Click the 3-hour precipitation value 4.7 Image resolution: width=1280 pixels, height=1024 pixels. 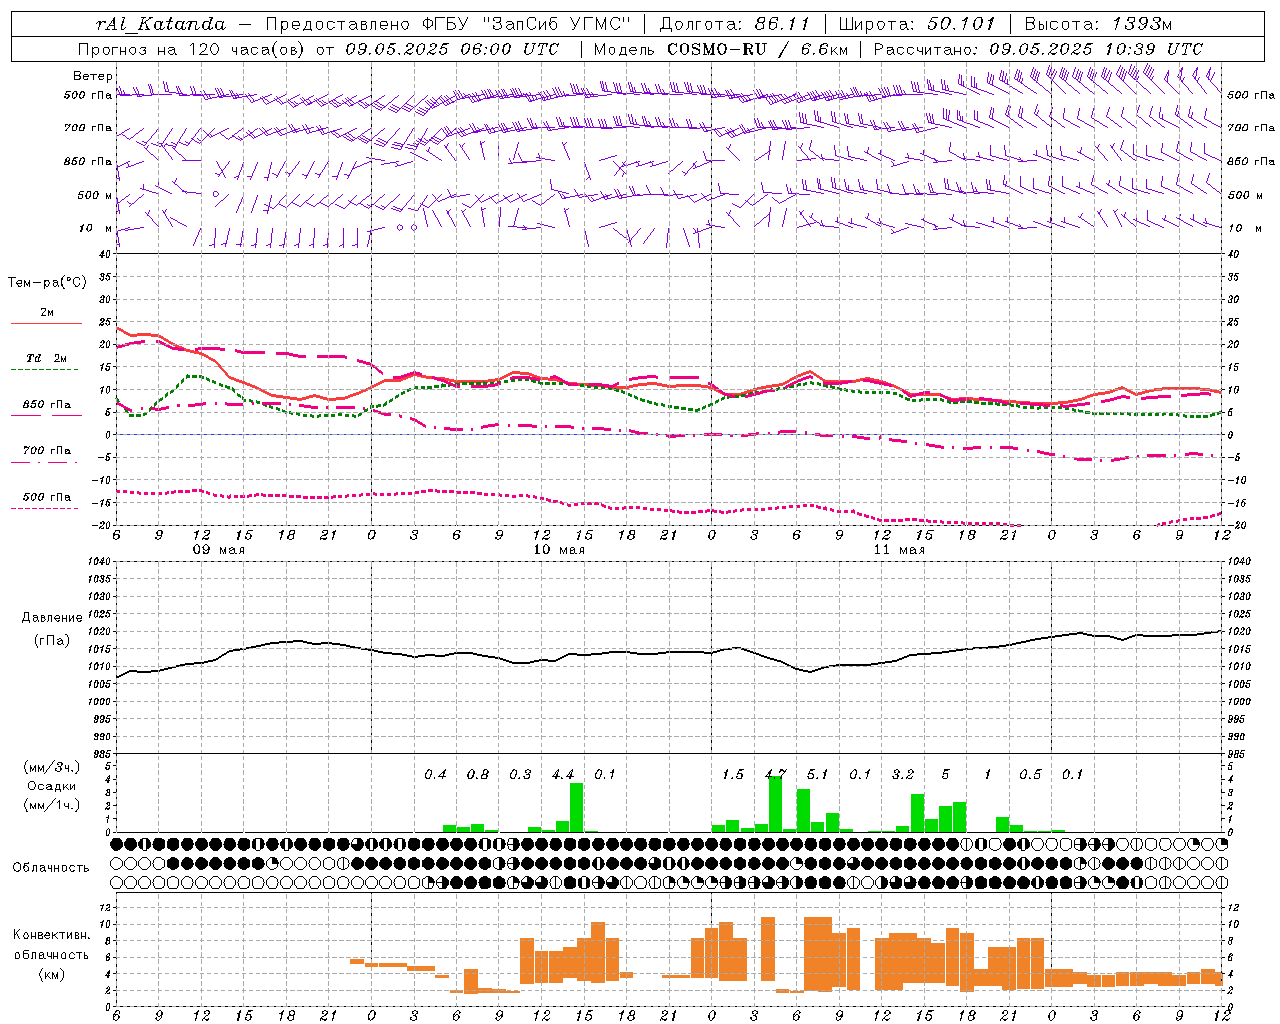tap(775, 774)
